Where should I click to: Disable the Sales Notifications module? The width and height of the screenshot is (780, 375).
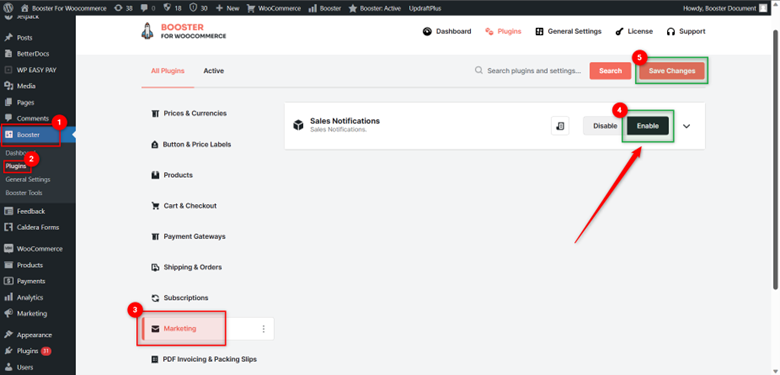coord(605,126)
